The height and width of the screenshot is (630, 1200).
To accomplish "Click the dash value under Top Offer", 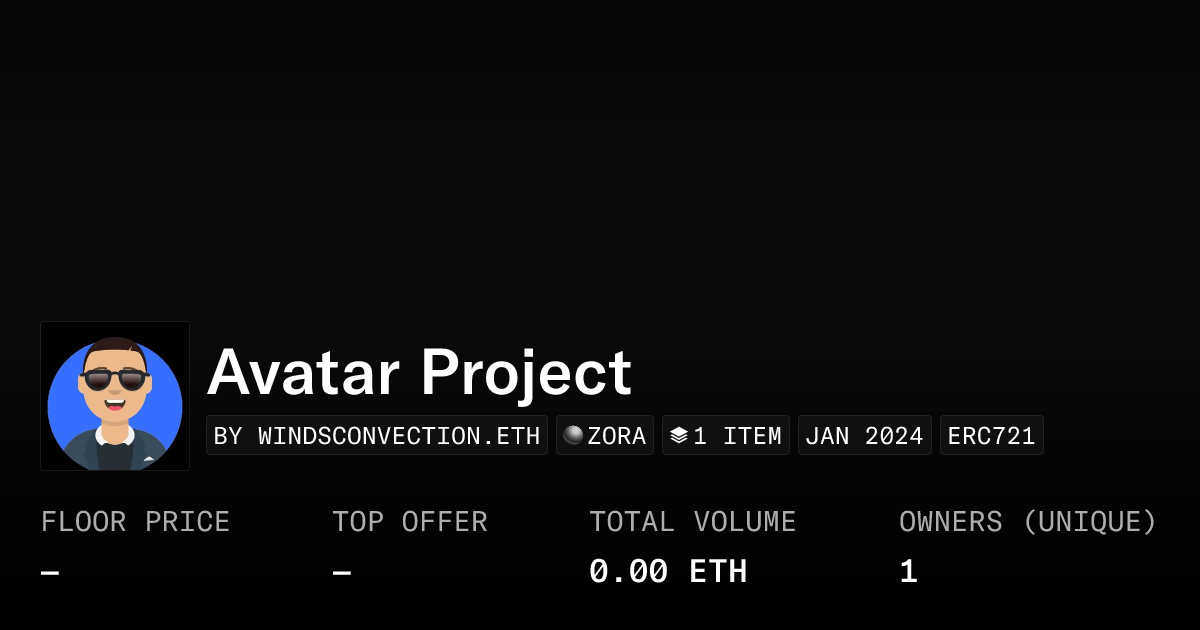I will point(342,573).
